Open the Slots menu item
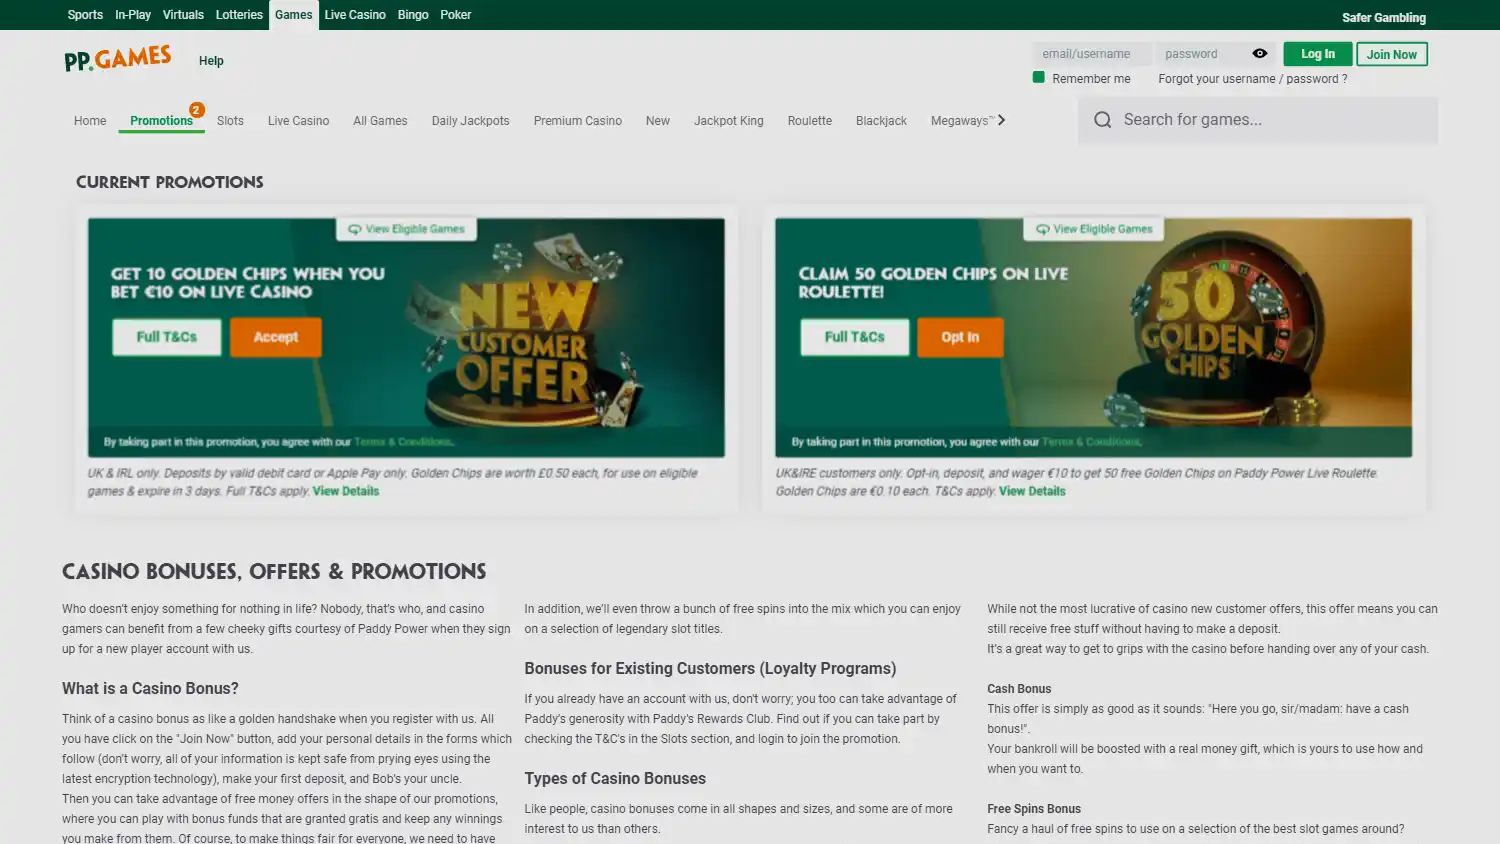 coord(230,121)
